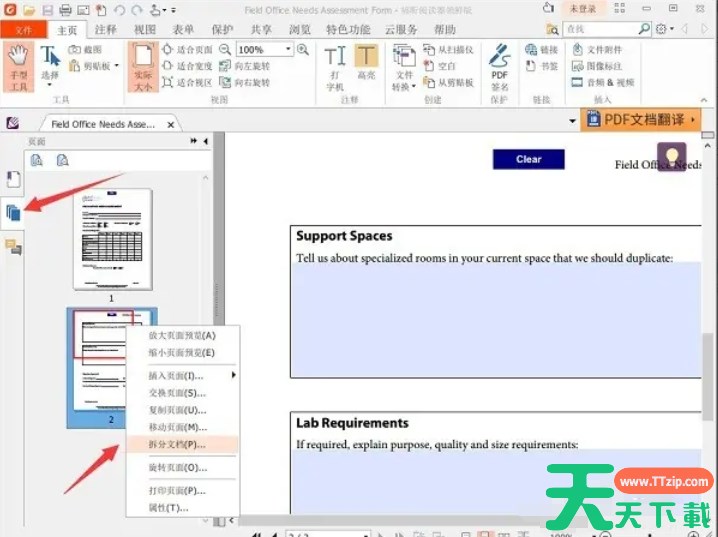Open the comments panel in left sidebar
This screenshot has width=718, height=537.
coord(13,248)
